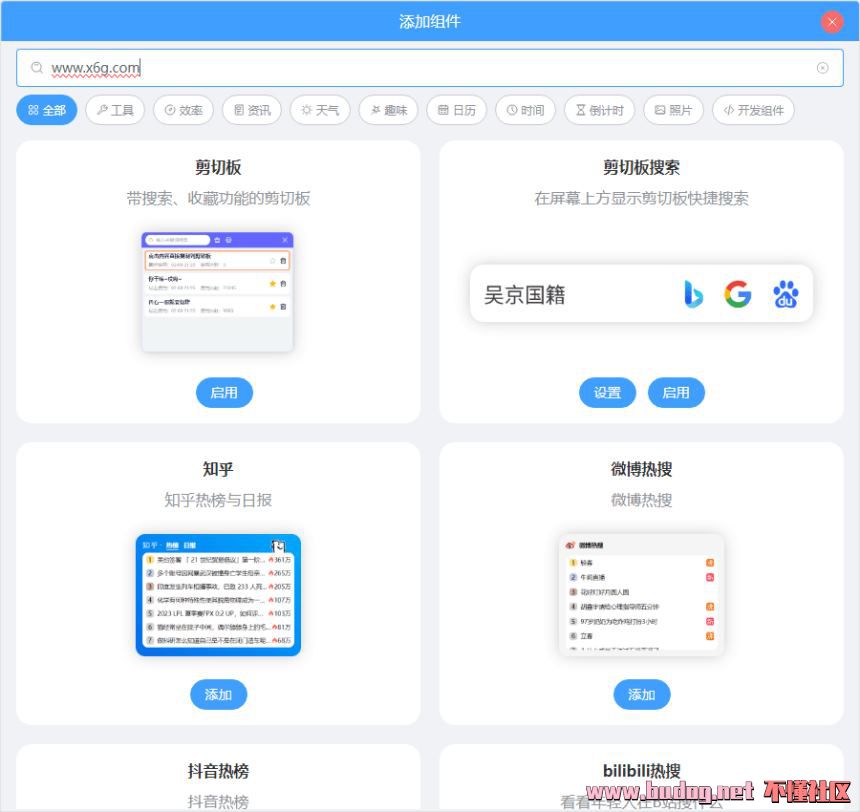Click the 剪切板搜索 card title

tap(642, 167)
